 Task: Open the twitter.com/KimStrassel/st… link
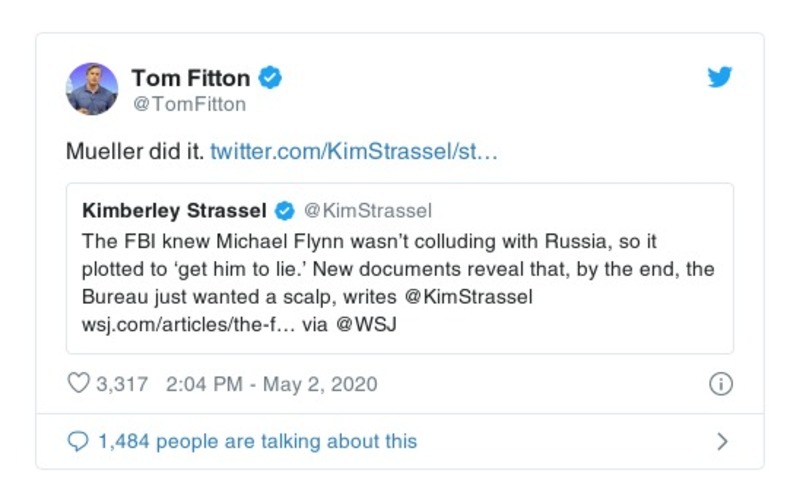[354, 152]
